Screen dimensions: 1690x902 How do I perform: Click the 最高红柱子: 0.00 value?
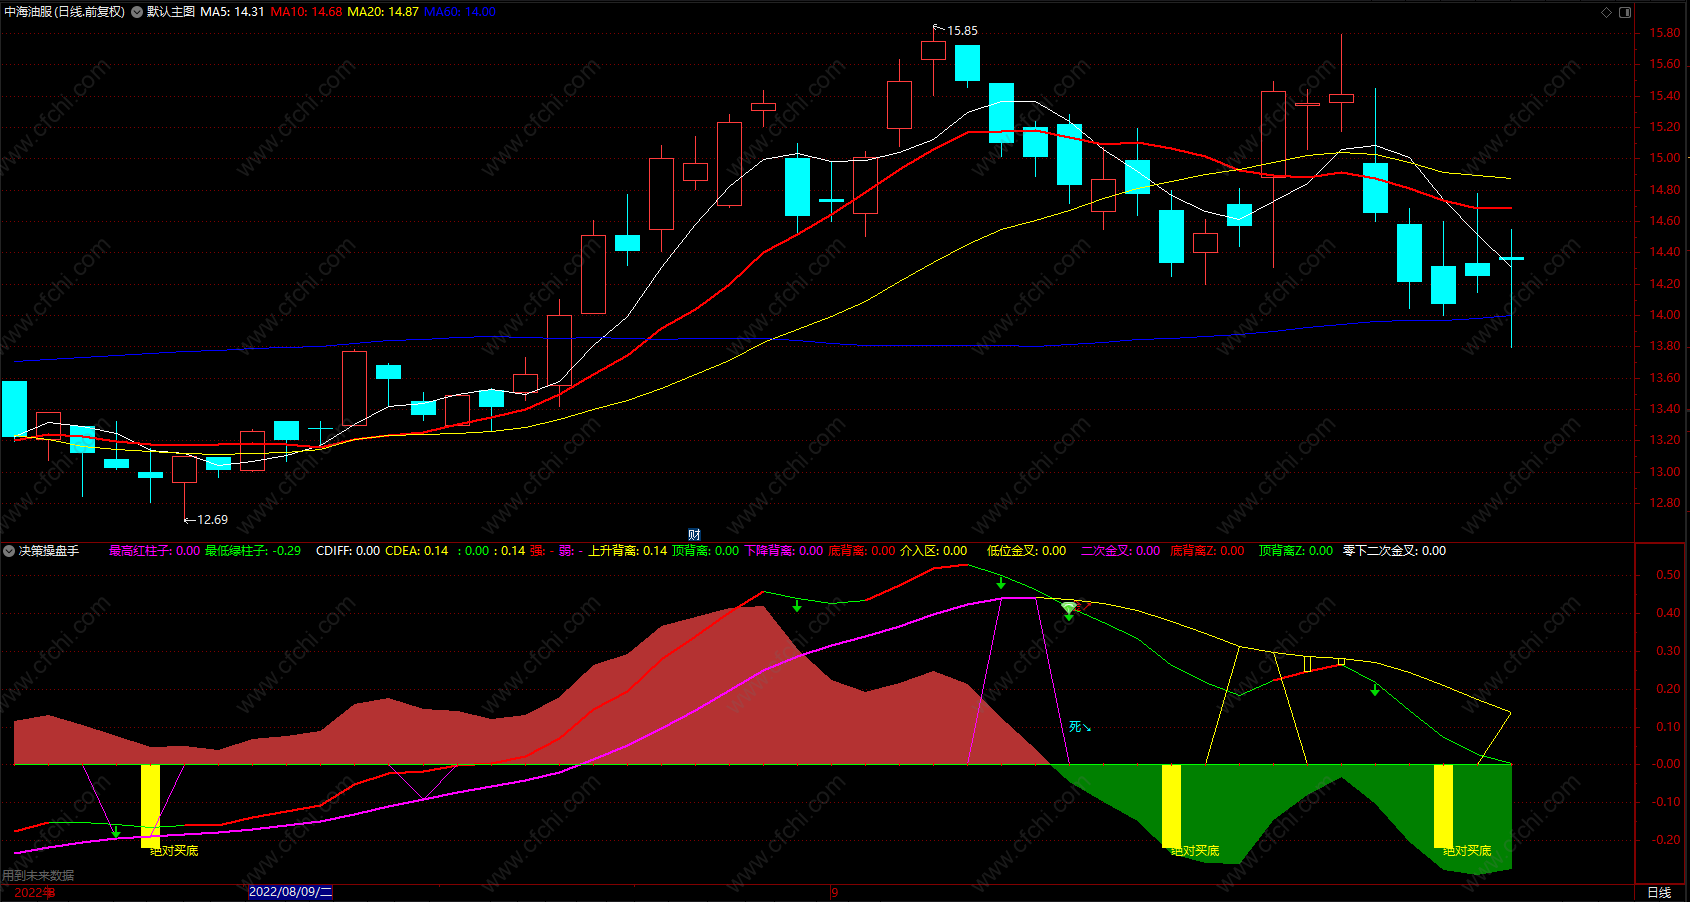tap(155, 551)
